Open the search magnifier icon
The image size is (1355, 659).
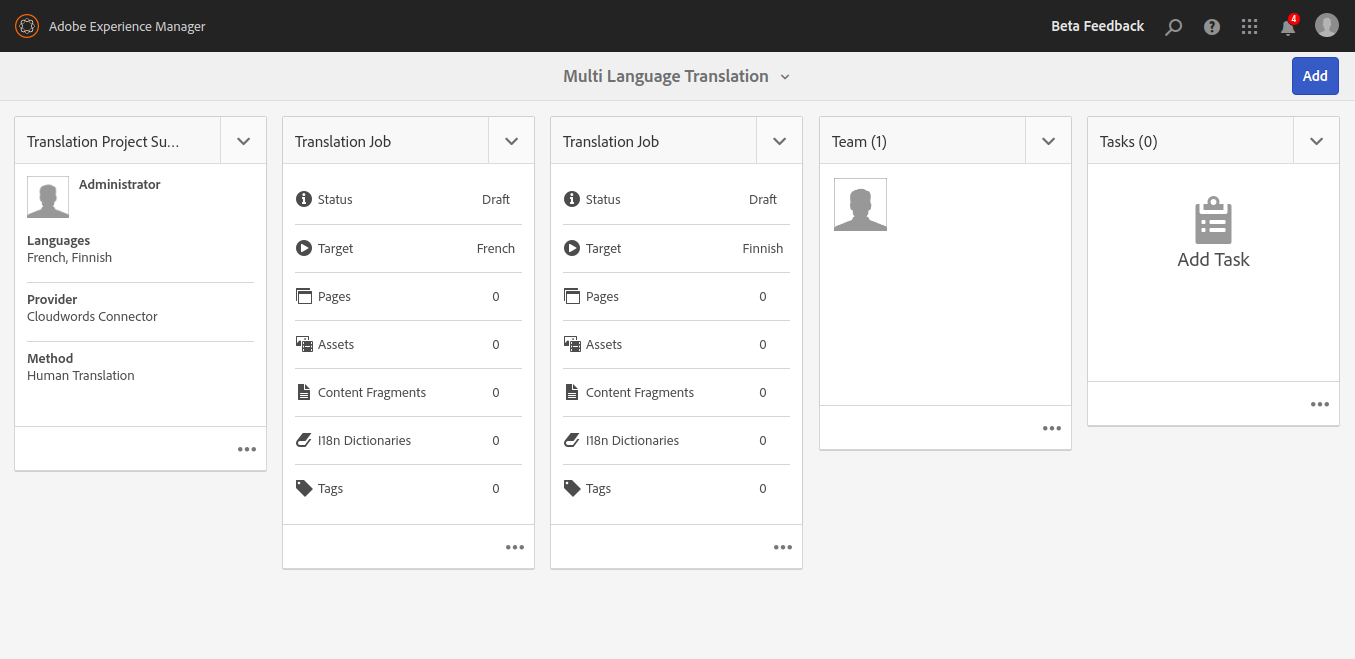pos(1174,27)
